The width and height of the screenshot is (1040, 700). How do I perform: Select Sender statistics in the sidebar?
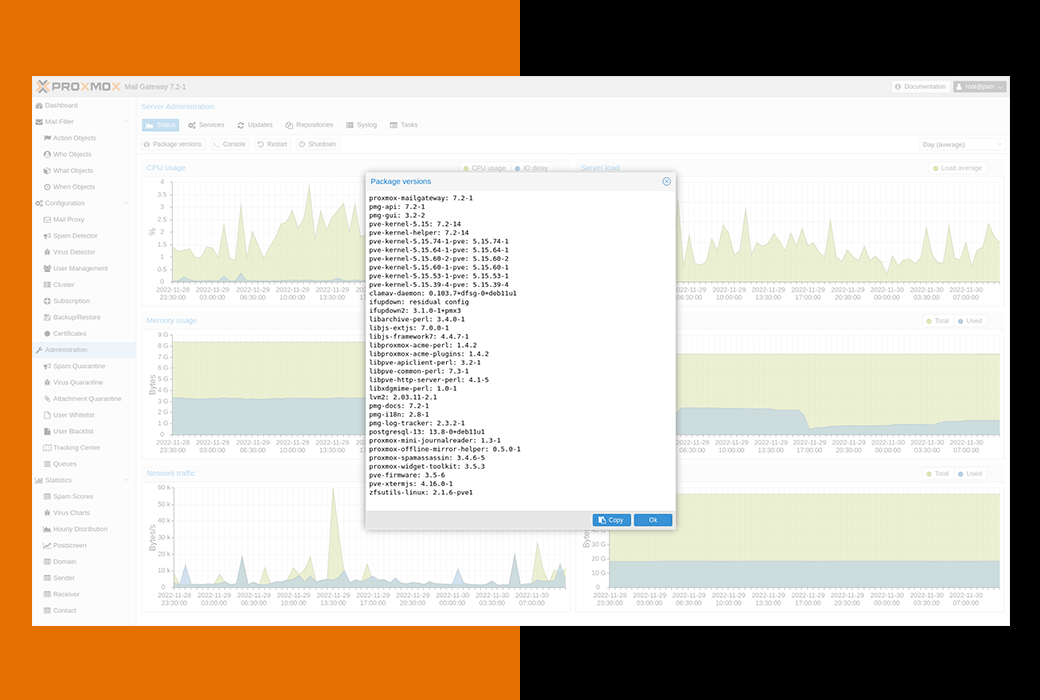(x=64, y=578)
